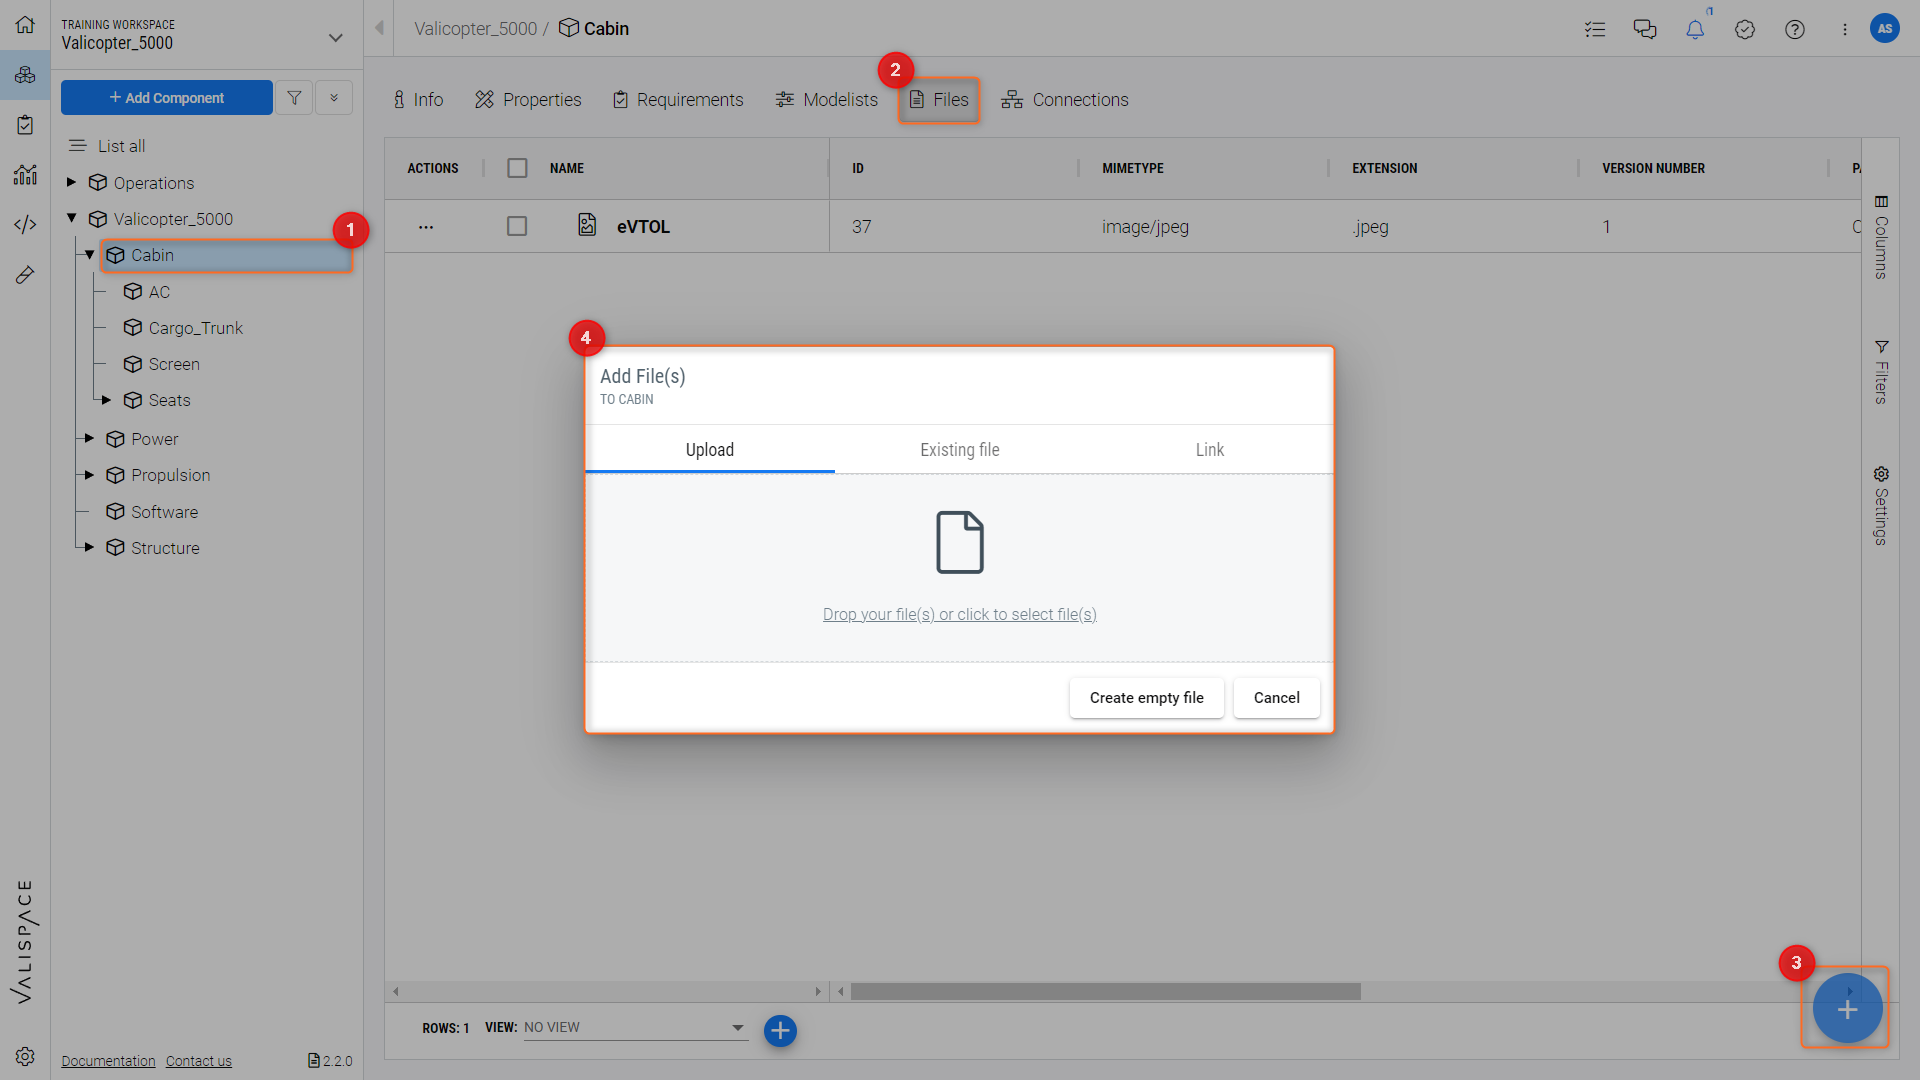1920x1080 pixels.
Task: Switch to the Connections tab
Action: [x=1065, y=100]
